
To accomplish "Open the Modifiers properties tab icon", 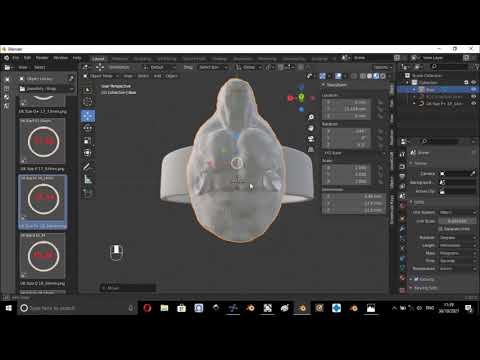I will tap(402, 228).
